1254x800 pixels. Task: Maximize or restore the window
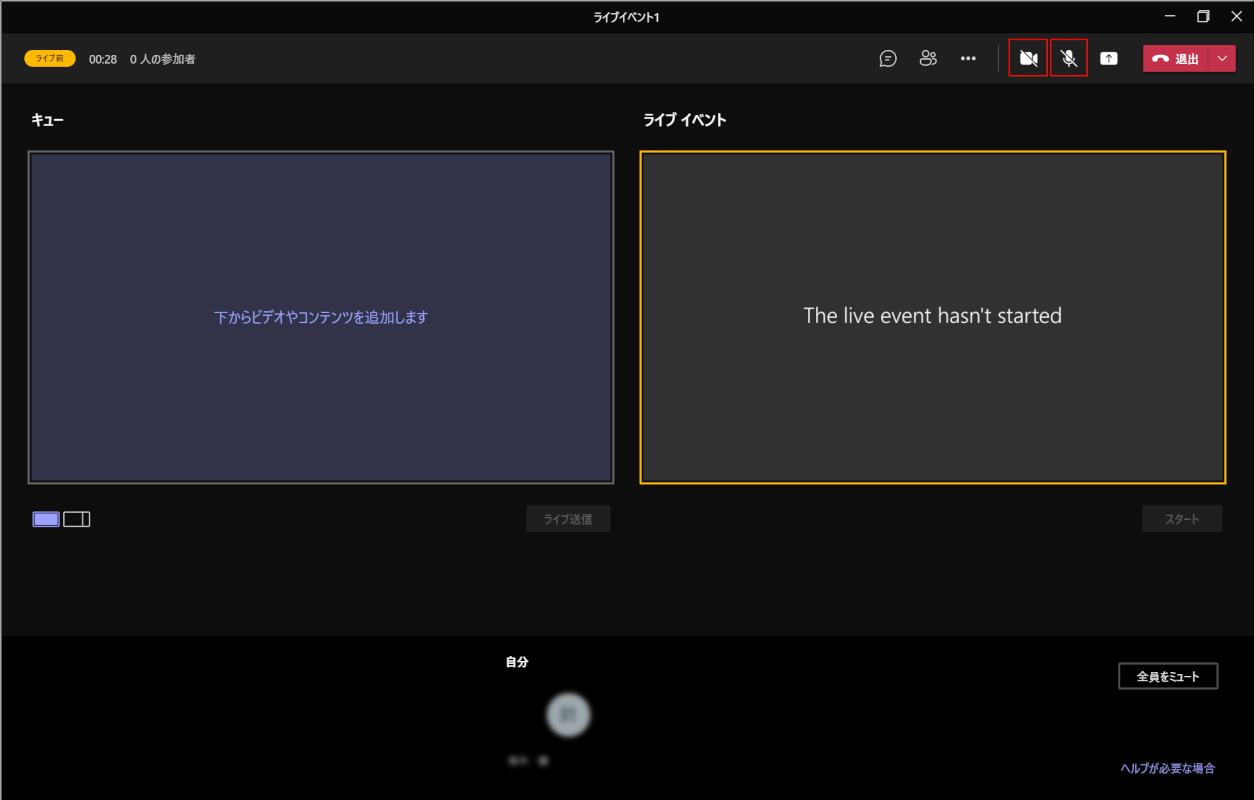point(1203,16)
